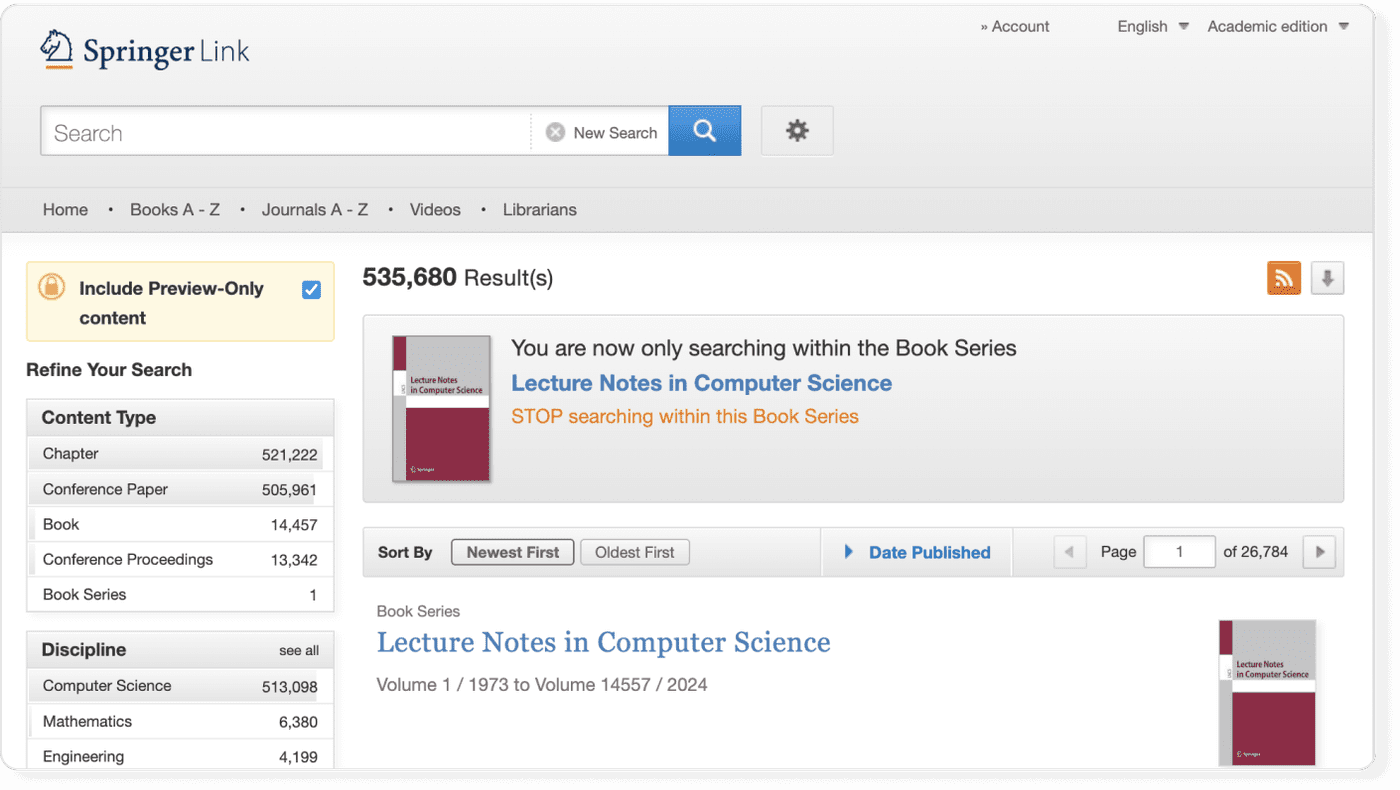Image resolution: width=1400 pixels, height=790 pixels.
Task: Click the lock icon on the Preview-Only panel
Action: pos(51,288)
